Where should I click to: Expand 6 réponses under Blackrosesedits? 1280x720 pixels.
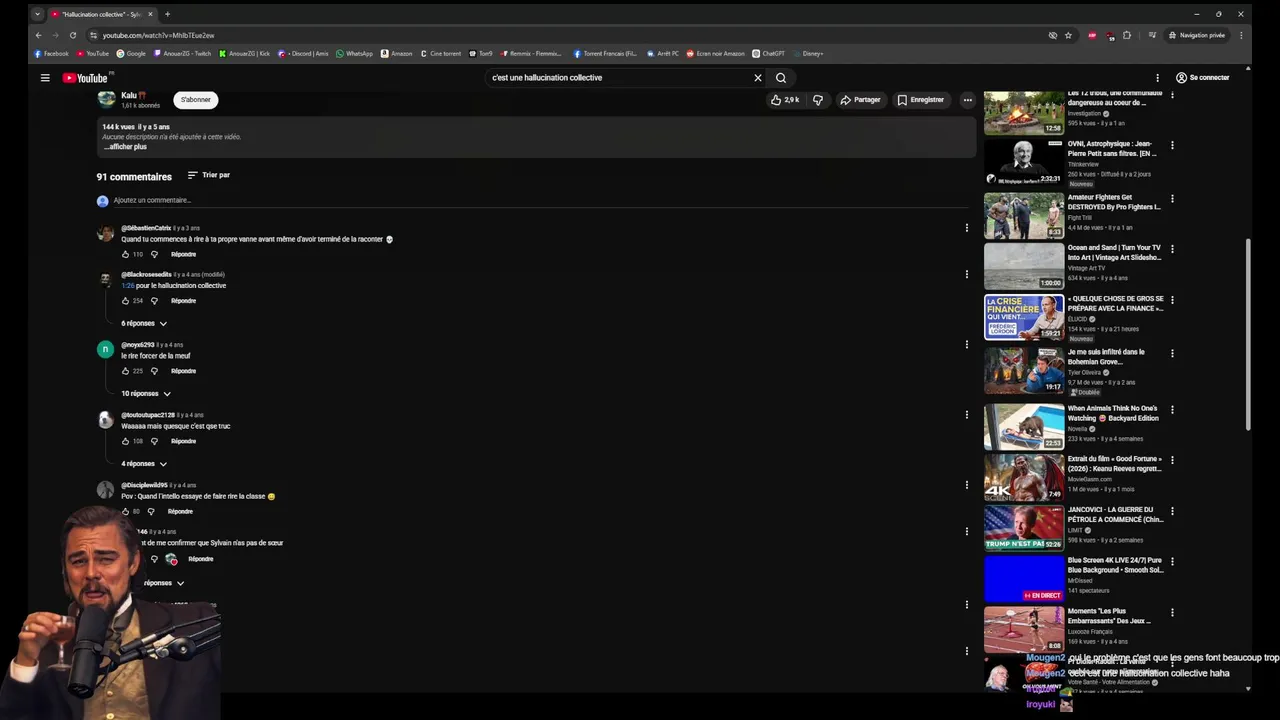coord(144,323)
